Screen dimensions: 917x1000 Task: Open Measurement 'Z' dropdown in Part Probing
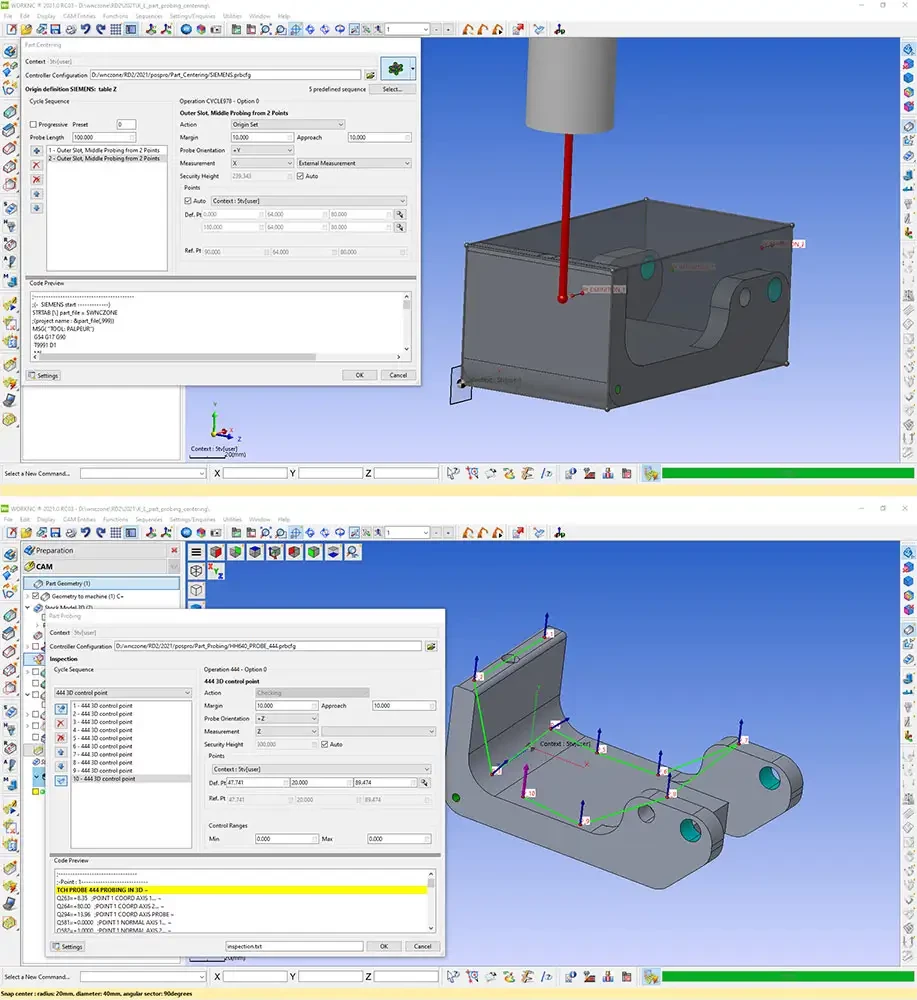[286, 732]
